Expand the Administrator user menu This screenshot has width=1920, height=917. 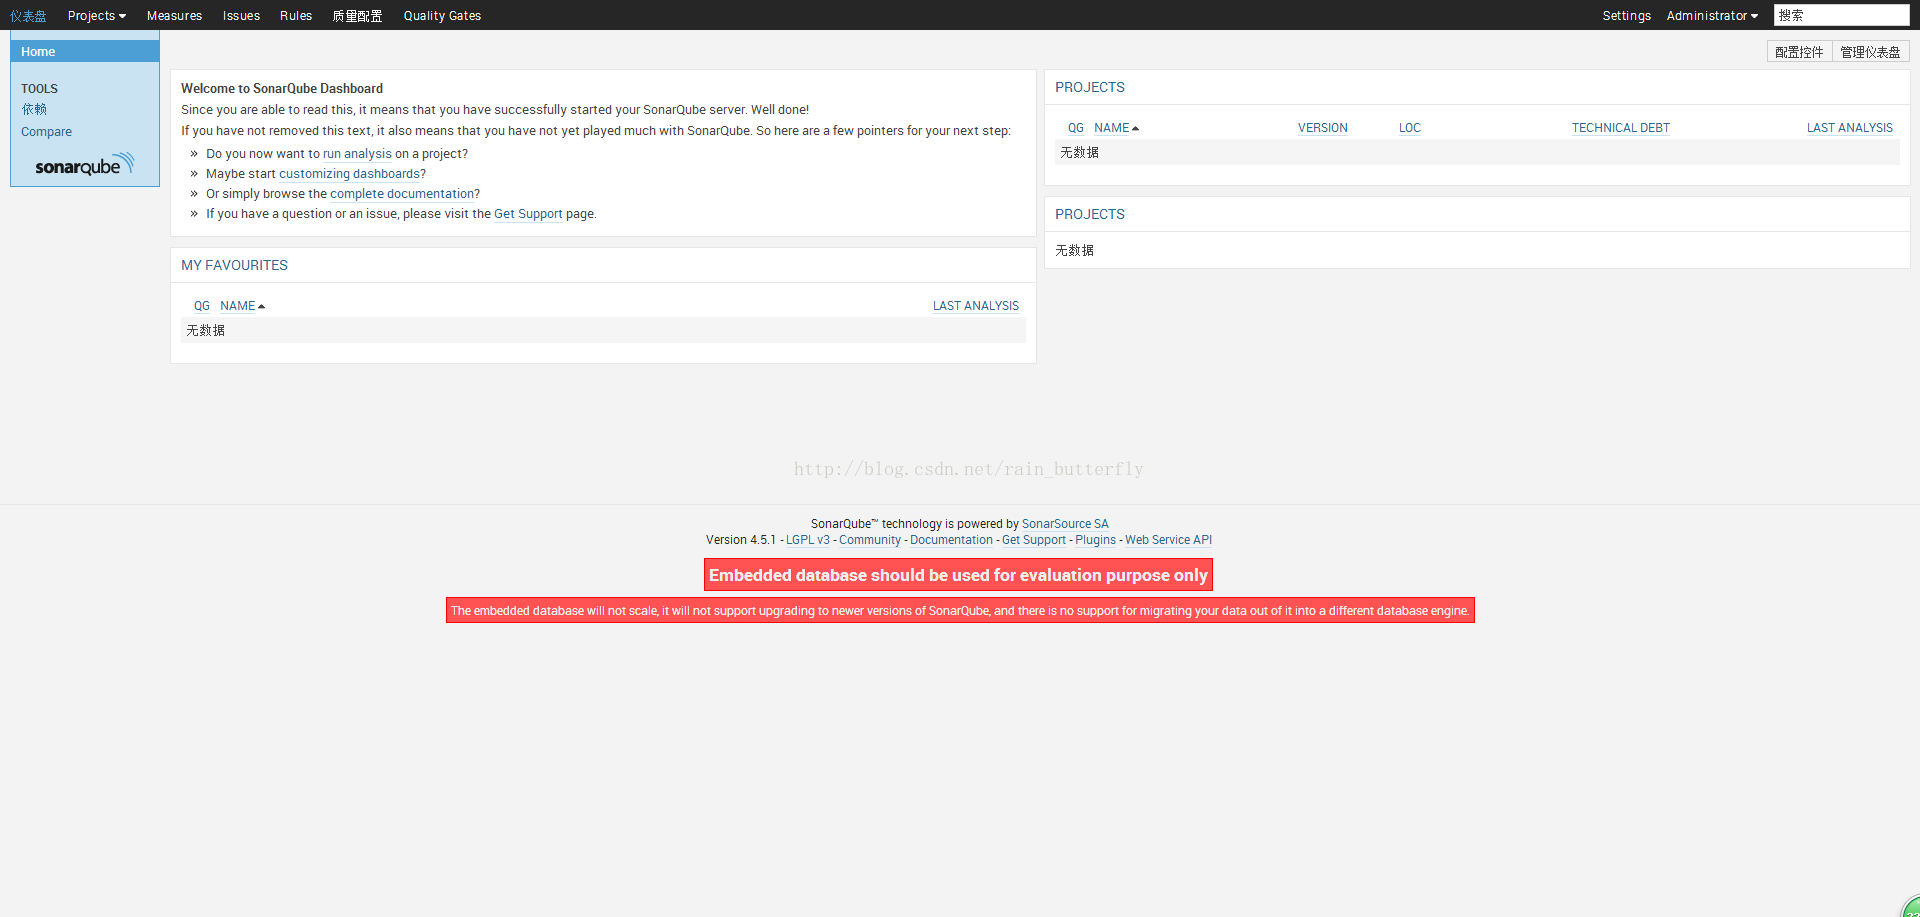click(x=1712, y=16)
